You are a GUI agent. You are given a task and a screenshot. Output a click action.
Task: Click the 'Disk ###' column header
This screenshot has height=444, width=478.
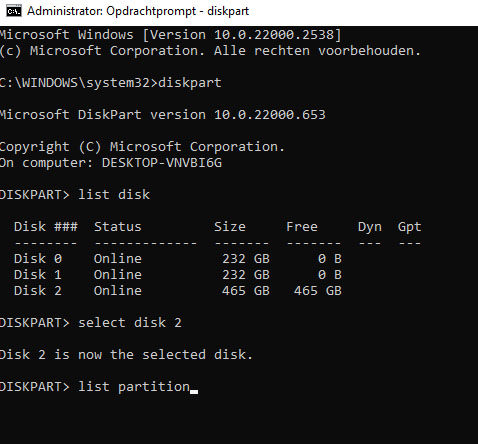click(46, 227)
